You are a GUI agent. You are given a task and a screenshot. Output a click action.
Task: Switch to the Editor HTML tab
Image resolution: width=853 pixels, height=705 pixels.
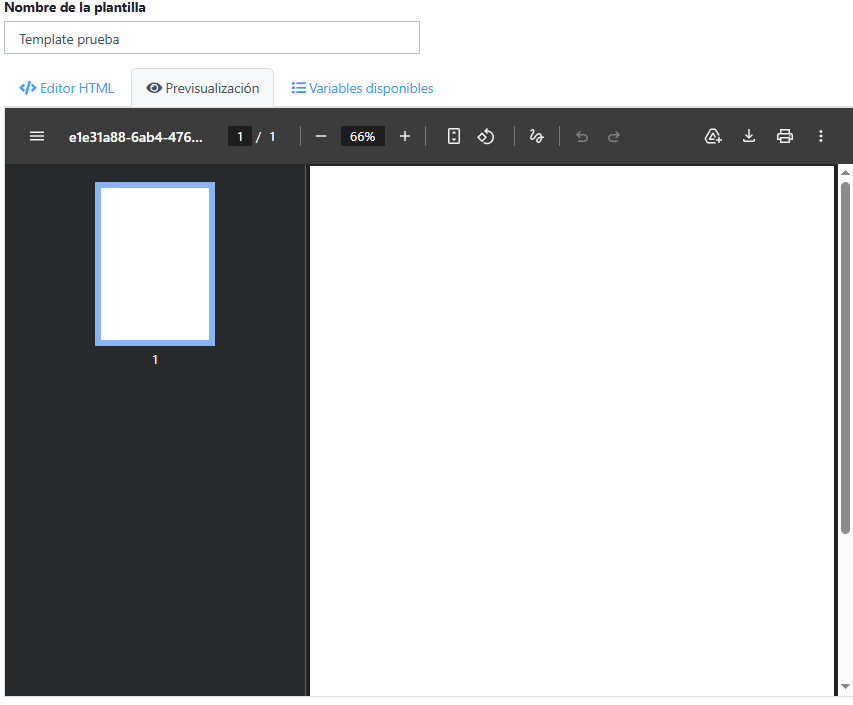coord(67,88)
